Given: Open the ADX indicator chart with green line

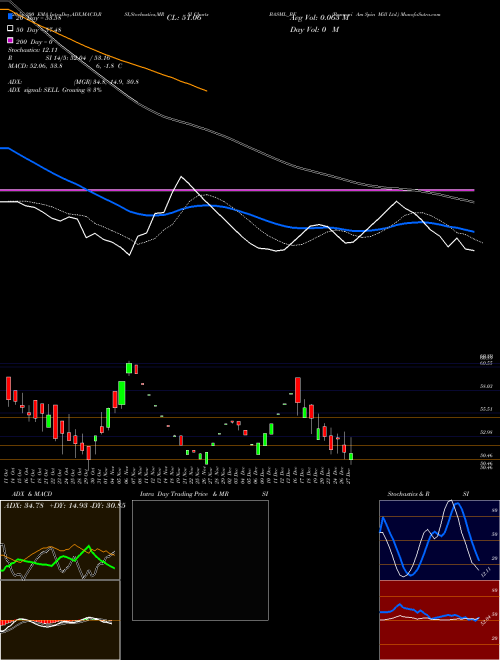Looking at the screenshot, I should [x=60, y=540].
